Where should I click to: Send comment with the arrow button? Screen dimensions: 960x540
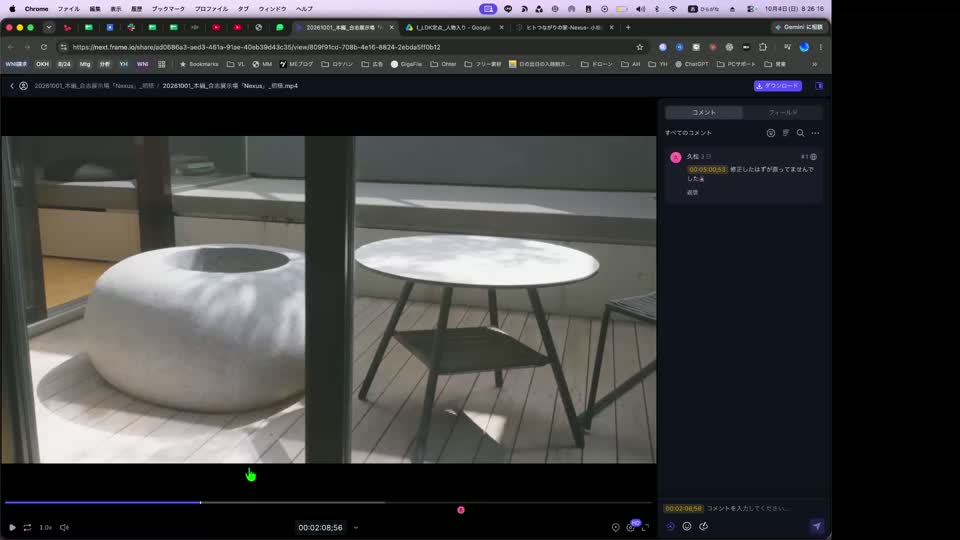point(817,526)
